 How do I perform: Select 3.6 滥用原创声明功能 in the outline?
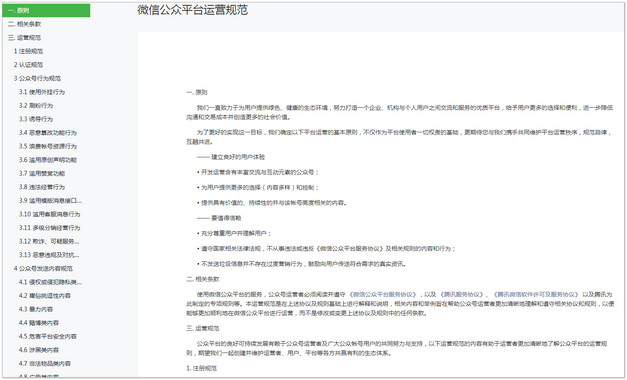point(48,160)
